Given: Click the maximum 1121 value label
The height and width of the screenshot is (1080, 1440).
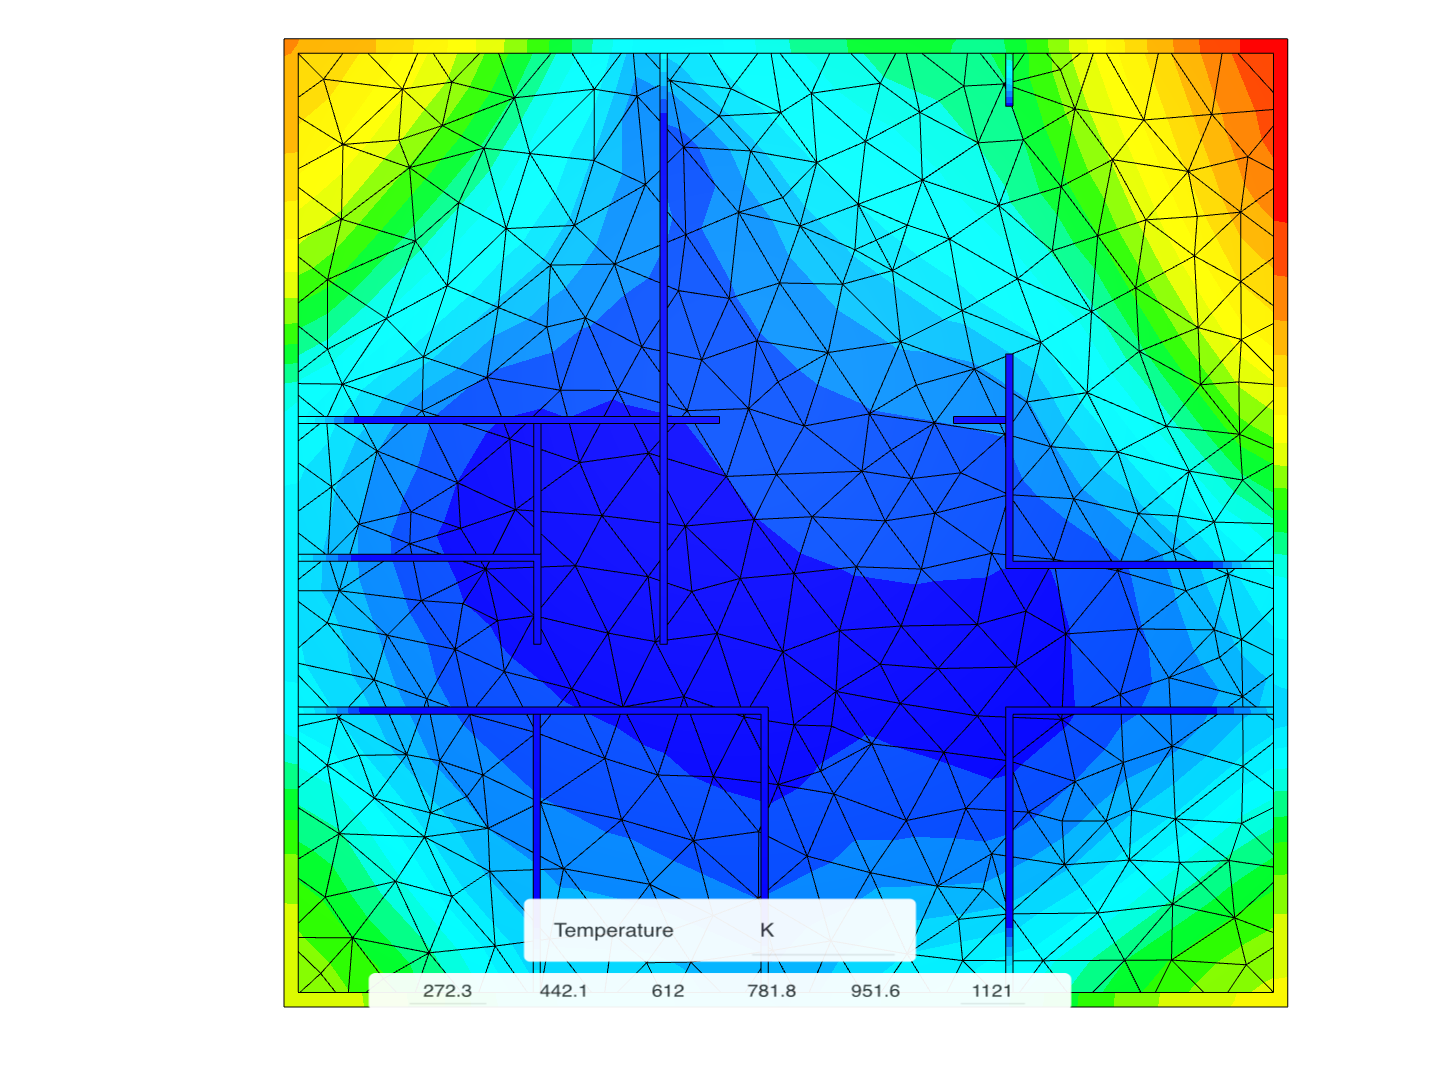Looking at the screenshot, I should pos(994,991).
